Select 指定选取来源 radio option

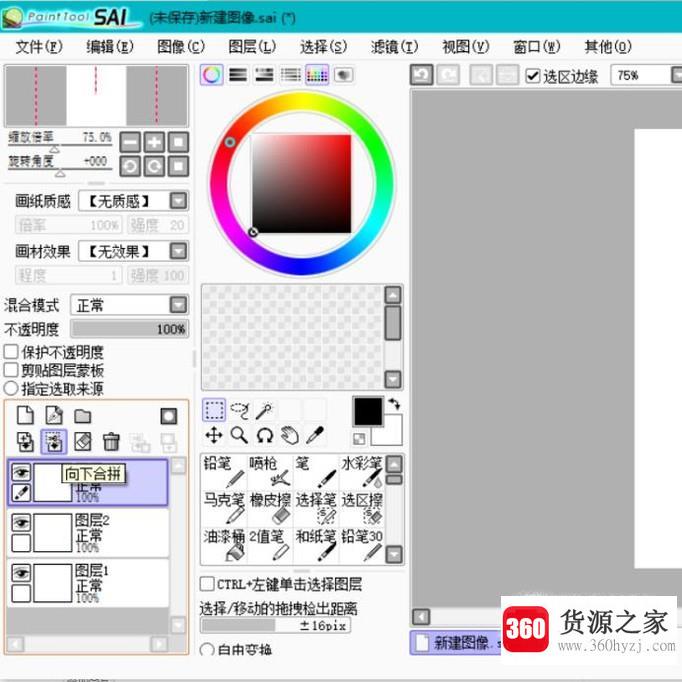click(11, 388)
